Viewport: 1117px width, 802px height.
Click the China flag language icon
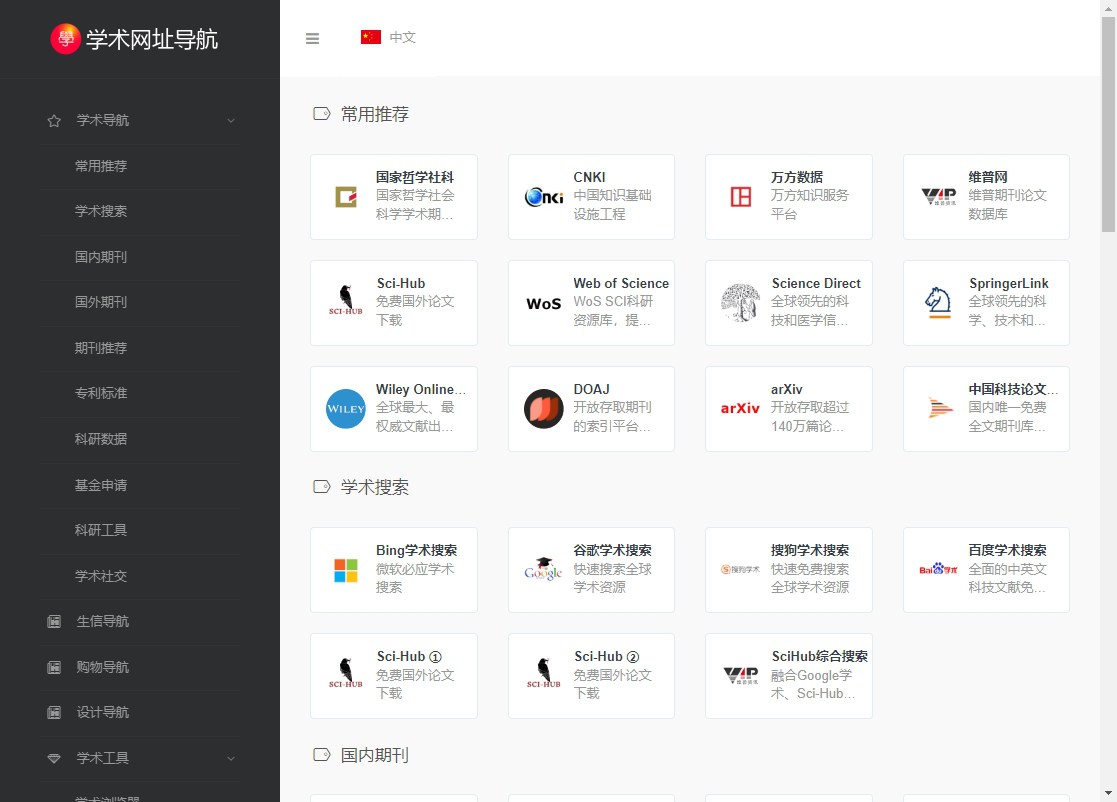point(370,37)
